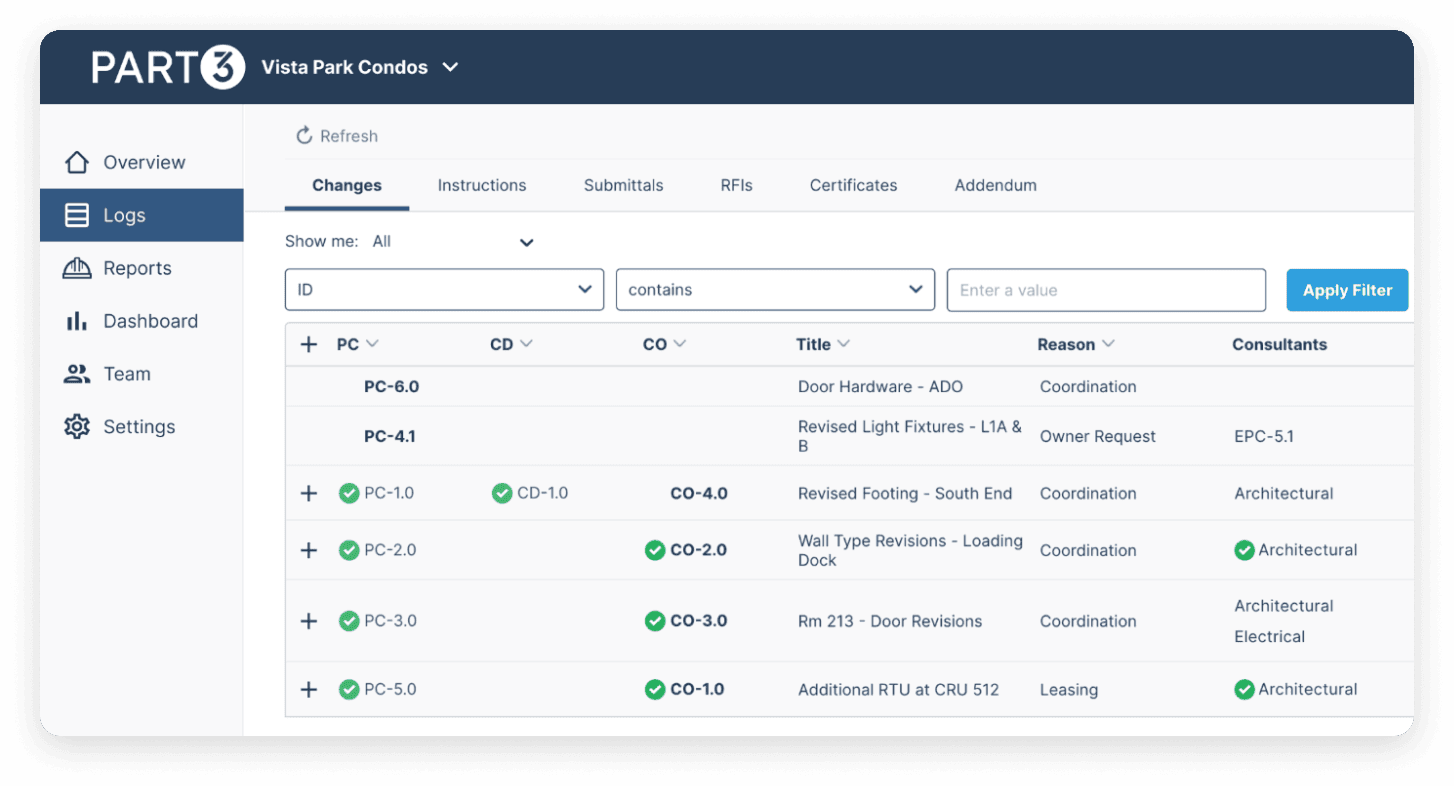Image resolution: width=1454 pixels, height=786 pixels.
Task: Open the Certificates tab
Action: click(x=854, y=185)
